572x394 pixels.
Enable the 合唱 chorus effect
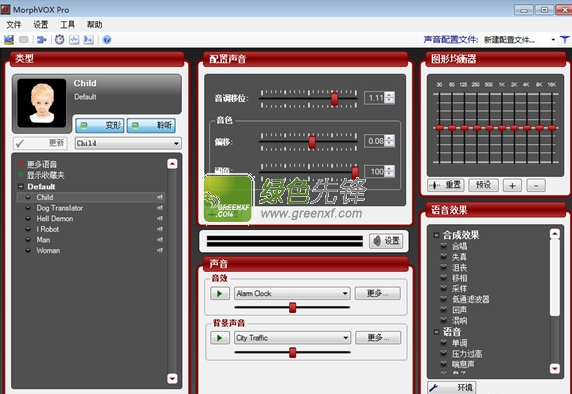click(444, 246)
